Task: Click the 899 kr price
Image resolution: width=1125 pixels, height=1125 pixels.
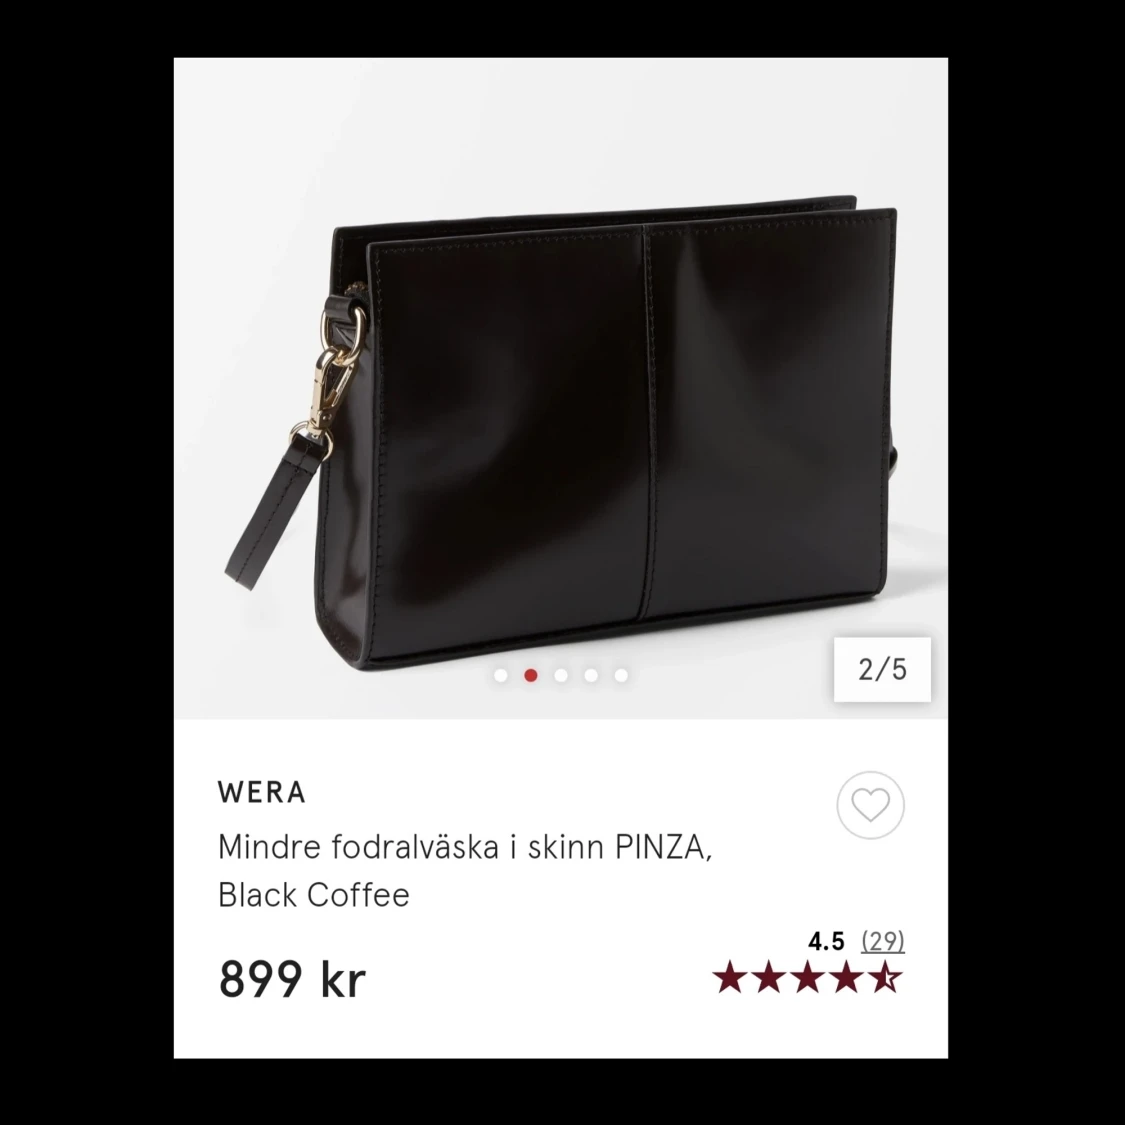Action: (x=292, y=979)
